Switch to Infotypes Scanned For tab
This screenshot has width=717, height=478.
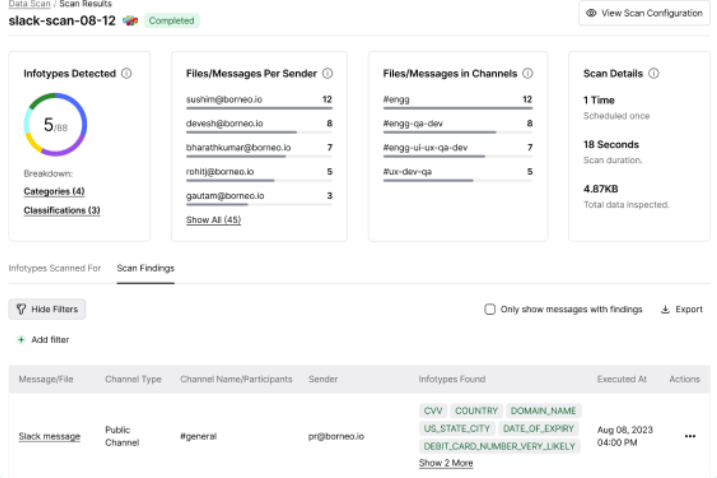click(x=55, y=269)
